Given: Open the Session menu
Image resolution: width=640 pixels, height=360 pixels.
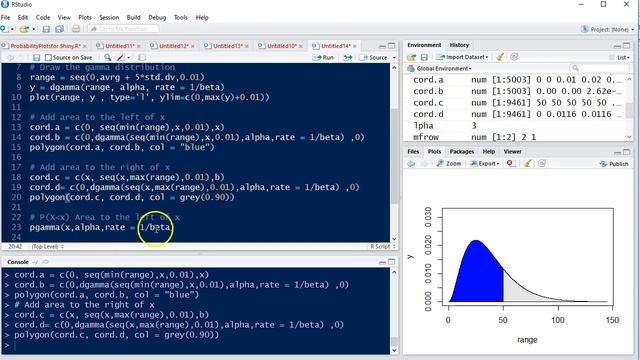Looking at the screenshot, I should click(x=109, y=18).
